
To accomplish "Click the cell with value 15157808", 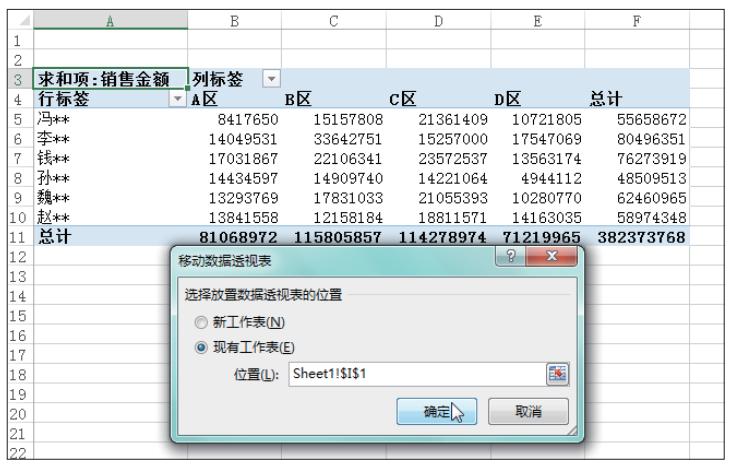I will pyautogui.click(x=334, y=119).
